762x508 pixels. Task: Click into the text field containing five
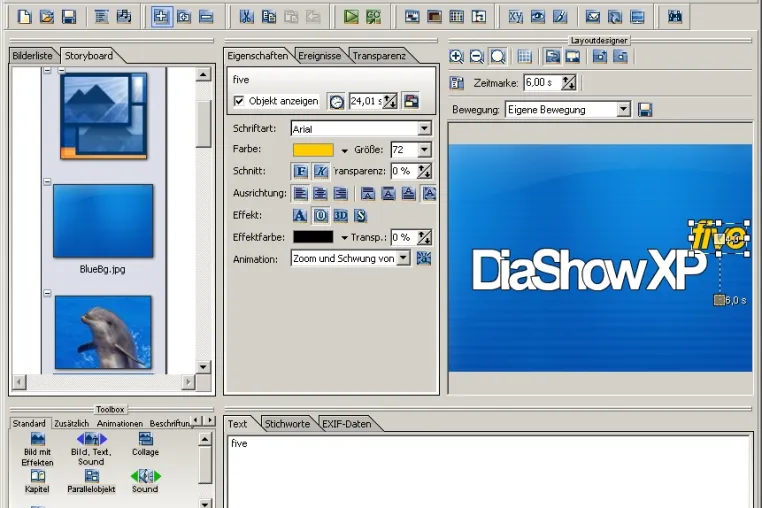tap(489, 471)
